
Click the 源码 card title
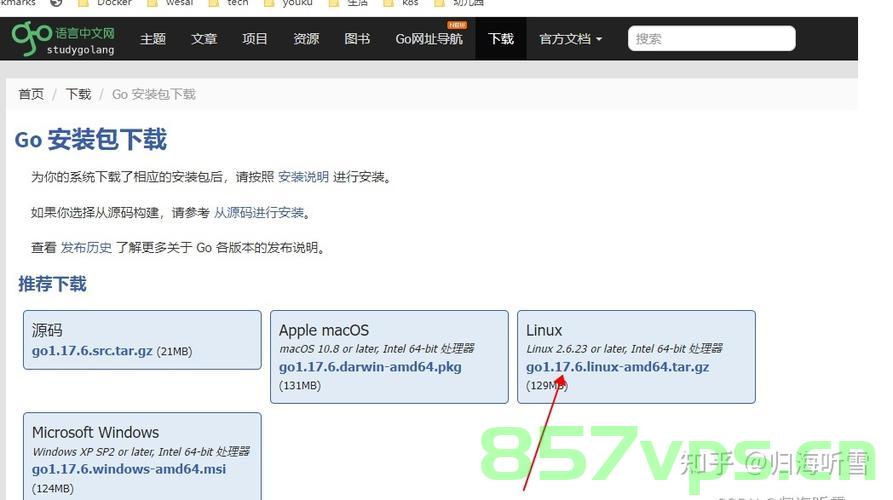pyautogui.click(x=47, y=330)
